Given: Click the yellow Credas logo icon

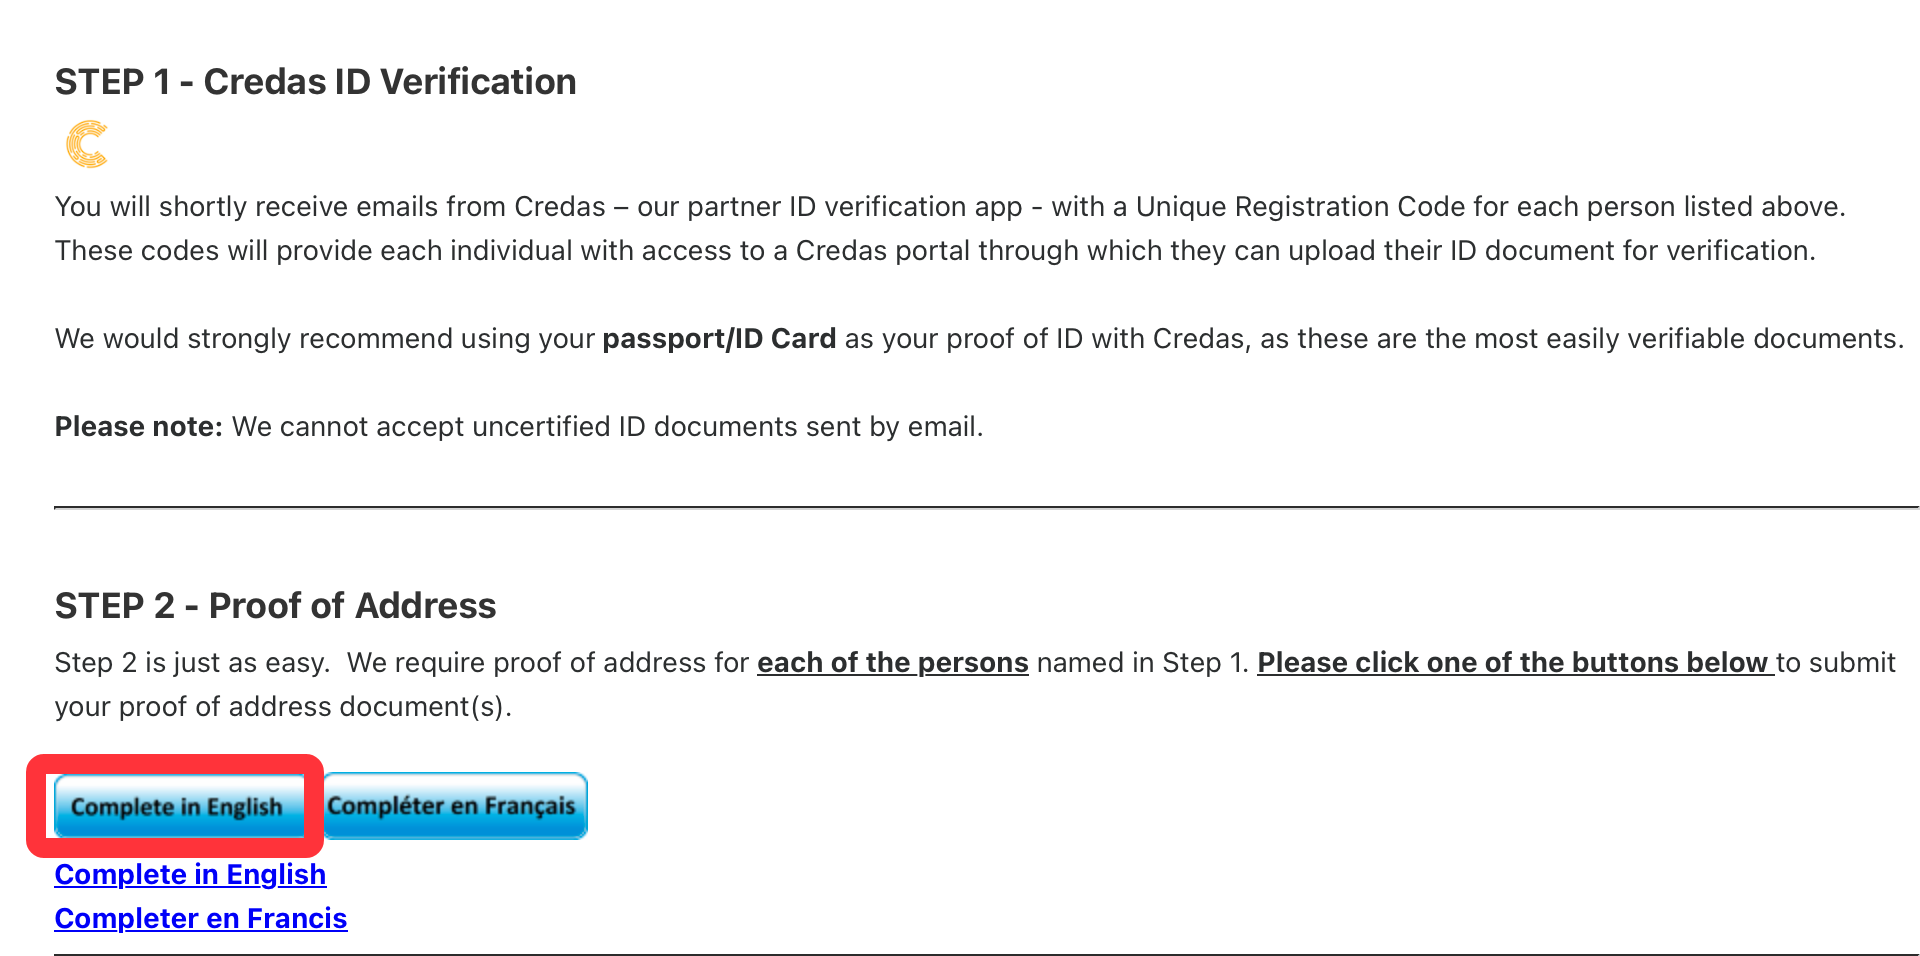Looking at the screenshot, I should pos(87,144).
